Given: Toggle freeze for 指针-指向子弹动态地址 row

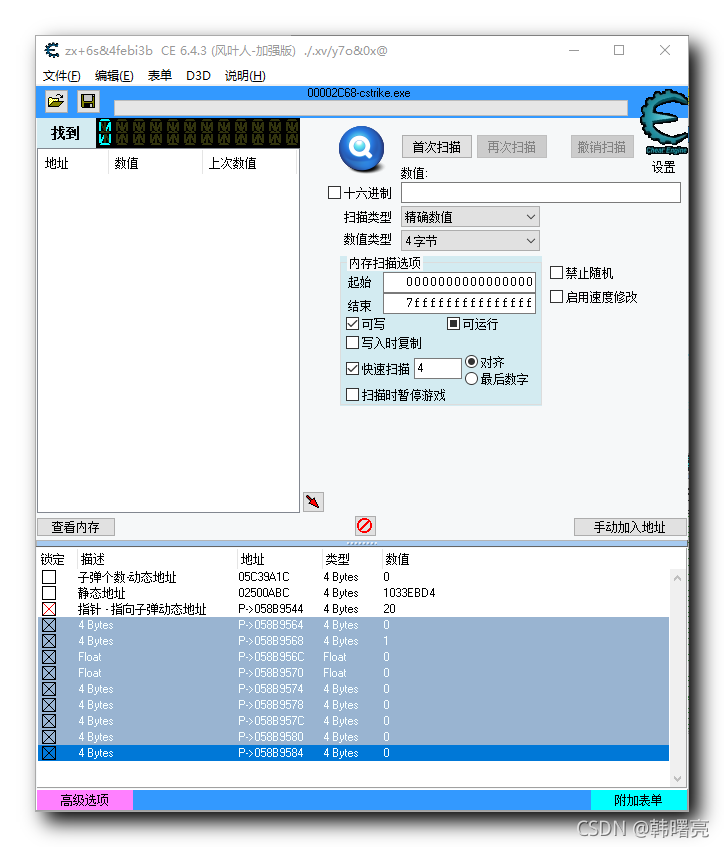Looking at the screenshot, I should point(49,609).
